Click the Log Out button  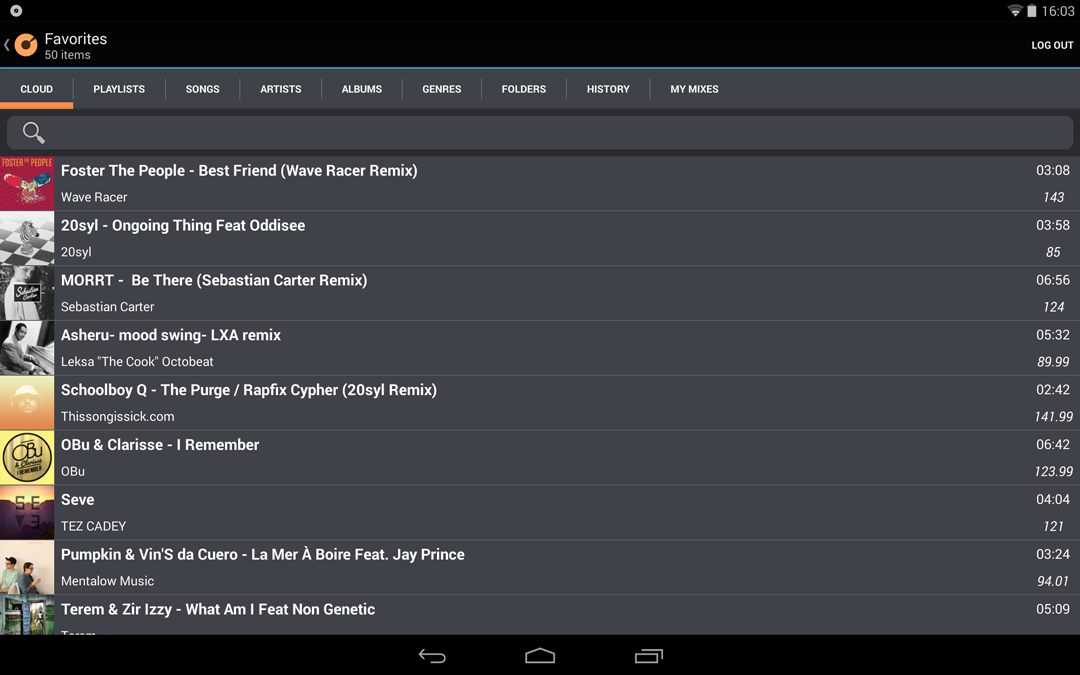click(x=1052, y=45)
